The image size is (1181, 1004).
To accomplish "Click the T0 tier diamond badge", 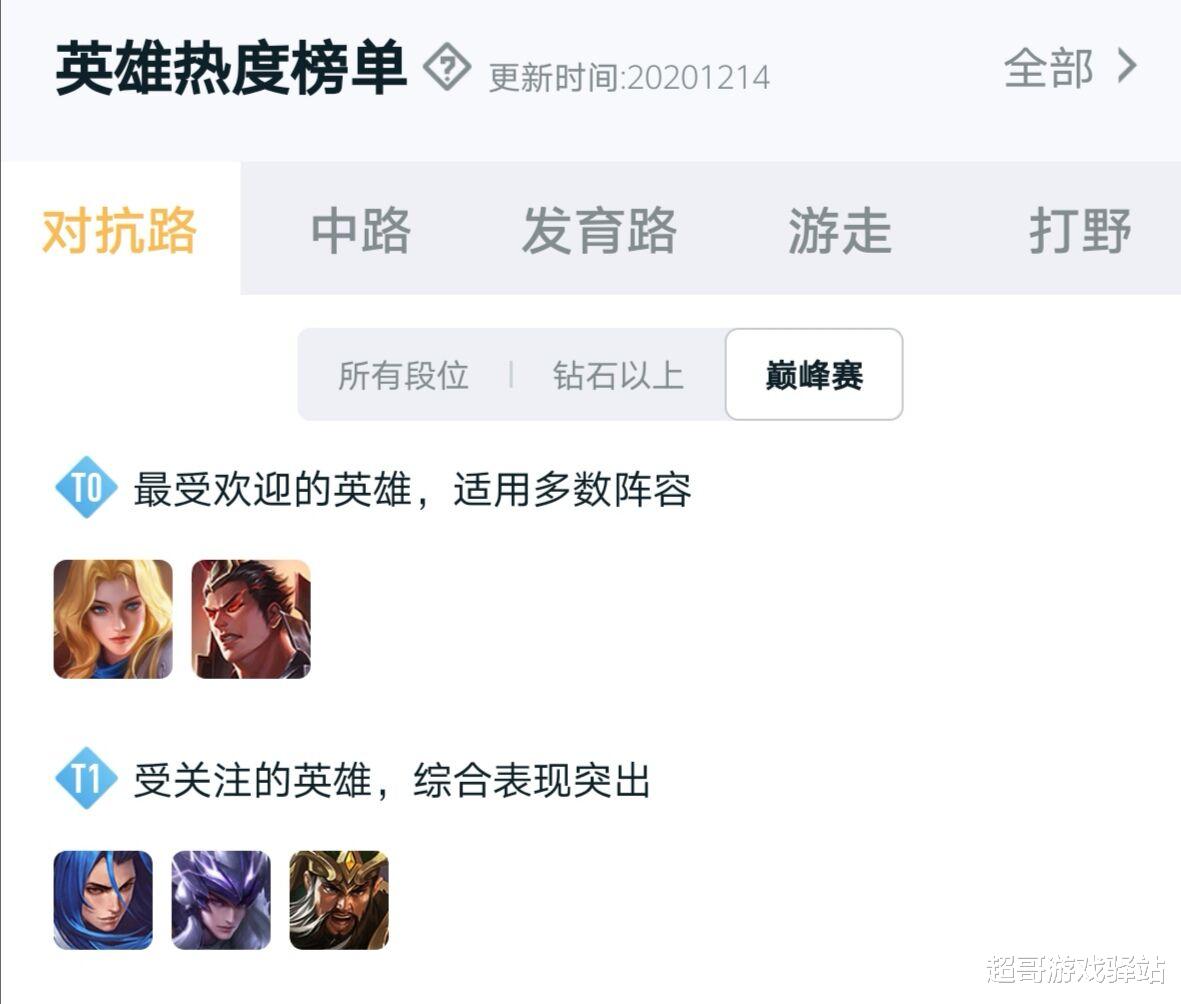I will coord(87,487).
